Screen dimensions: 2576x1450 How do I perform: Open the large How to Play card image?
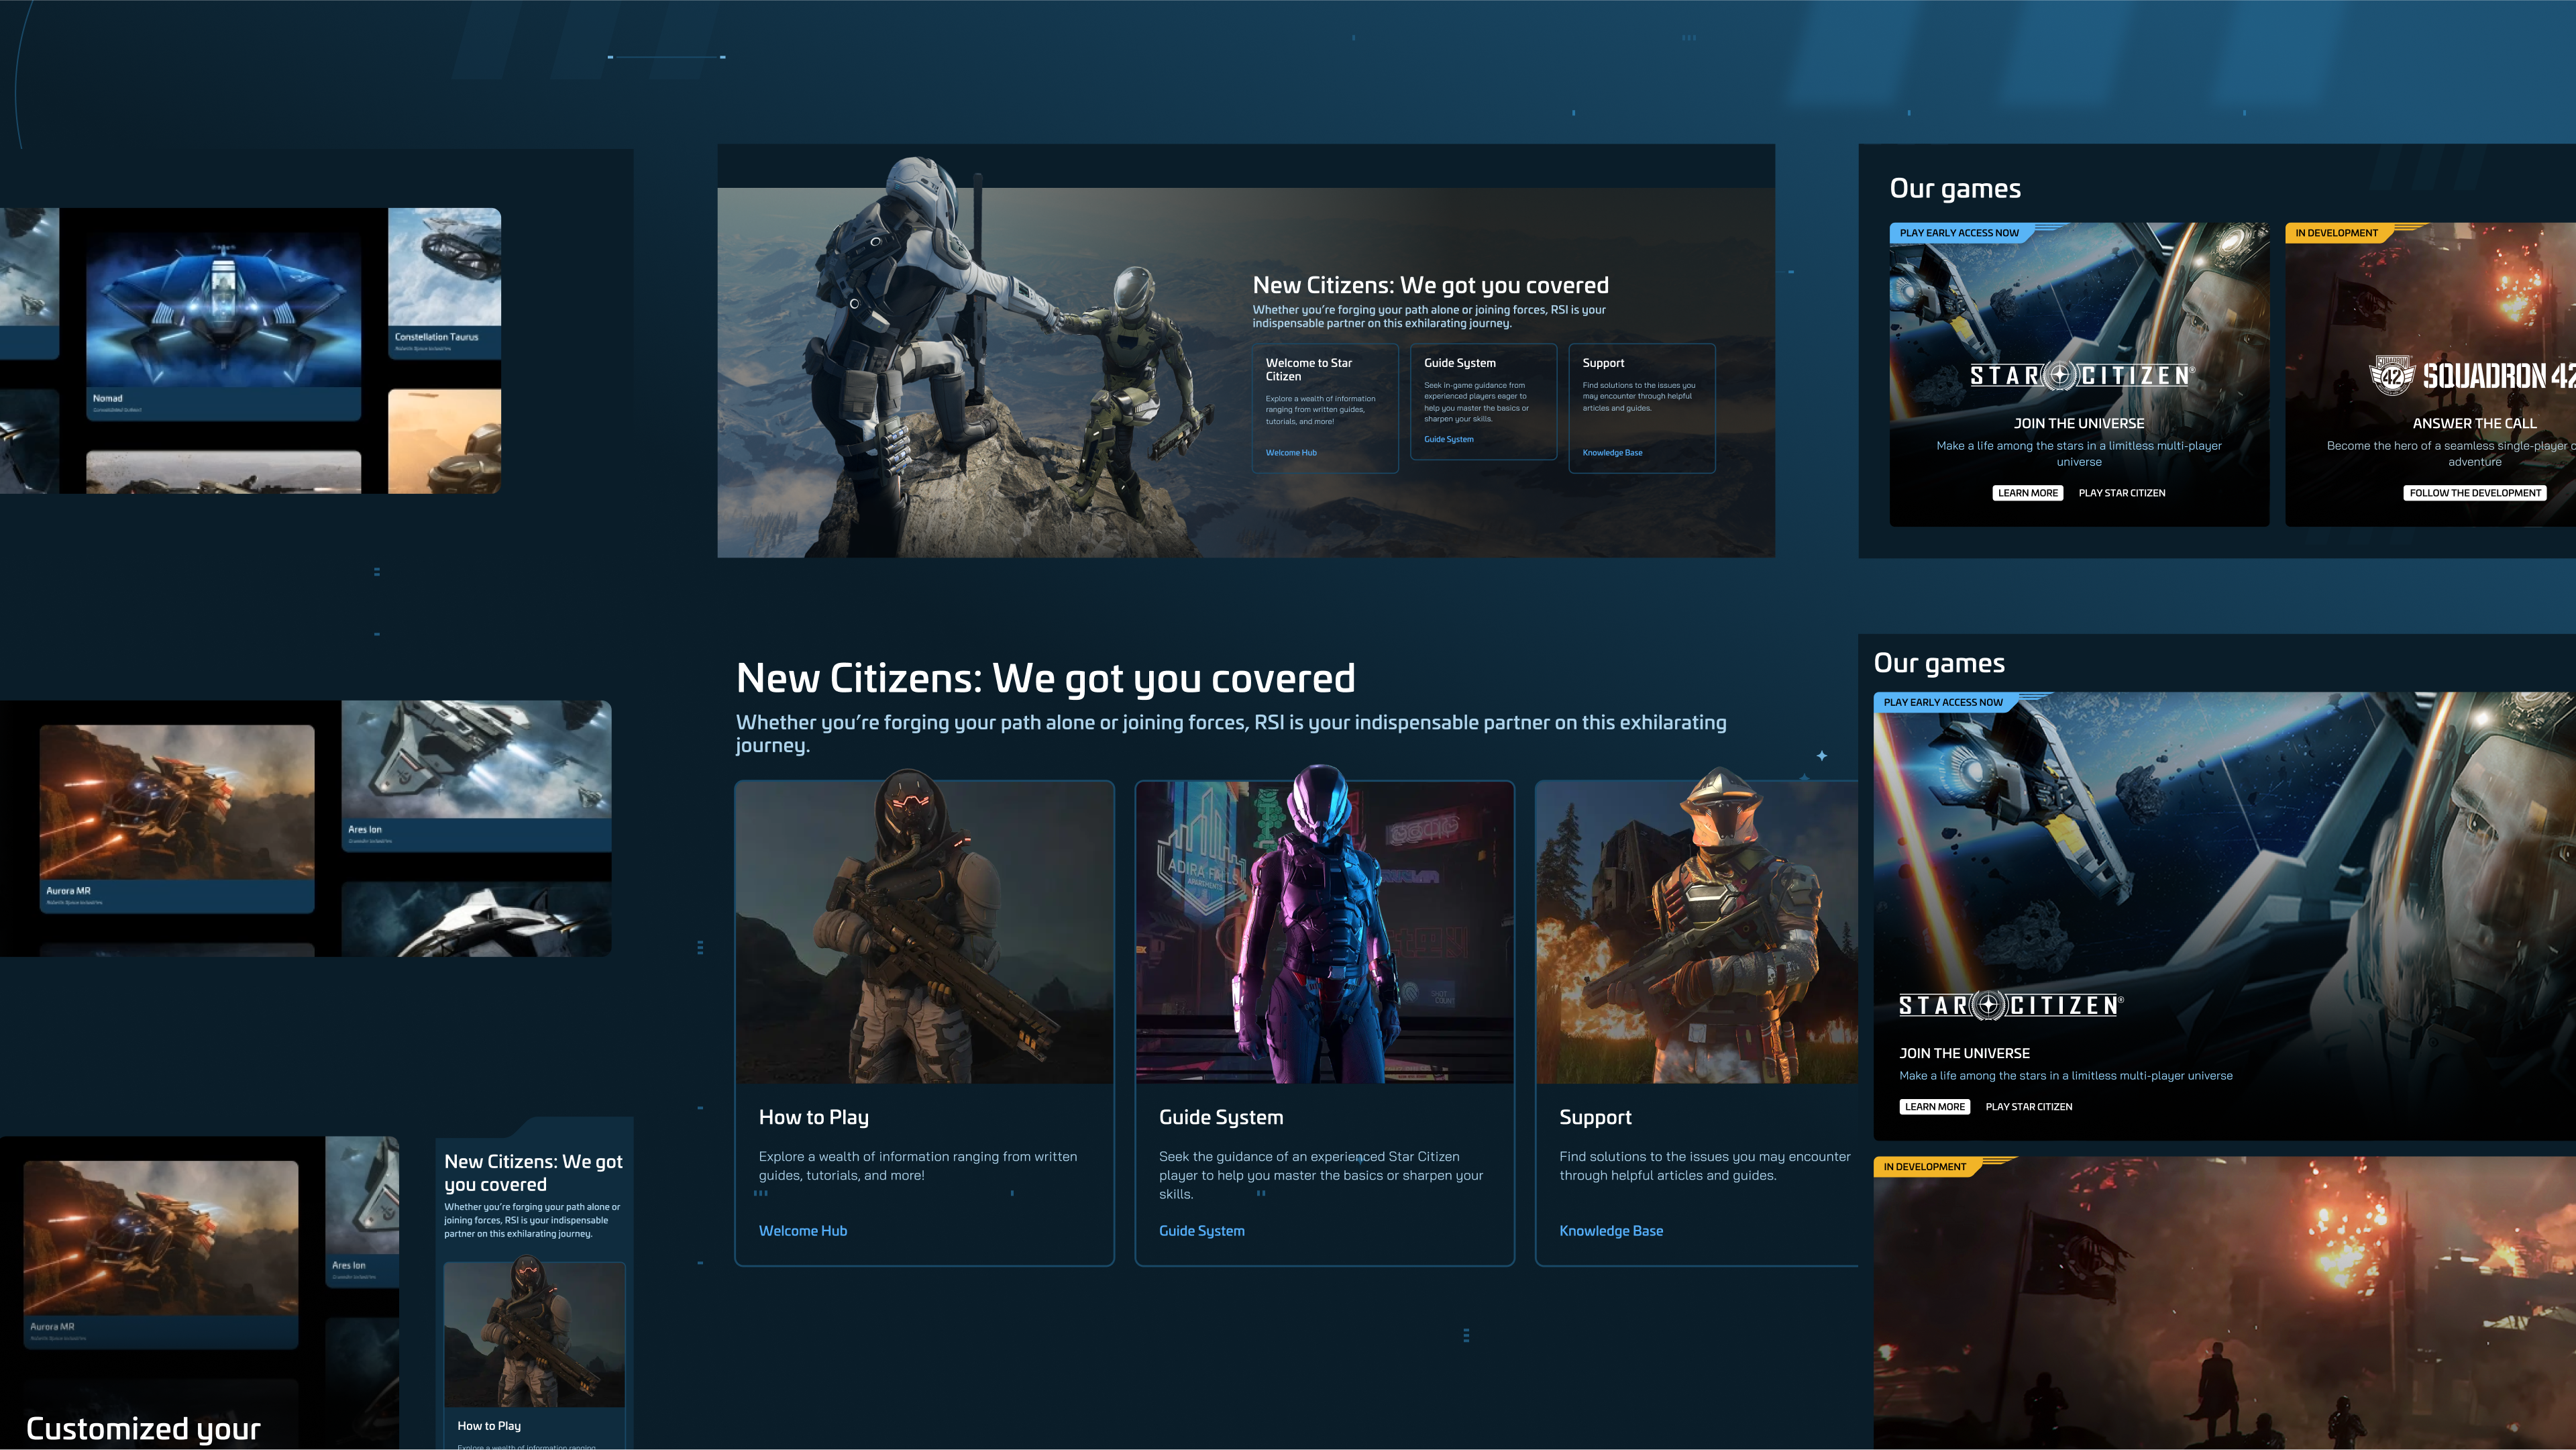pos(924,932)
